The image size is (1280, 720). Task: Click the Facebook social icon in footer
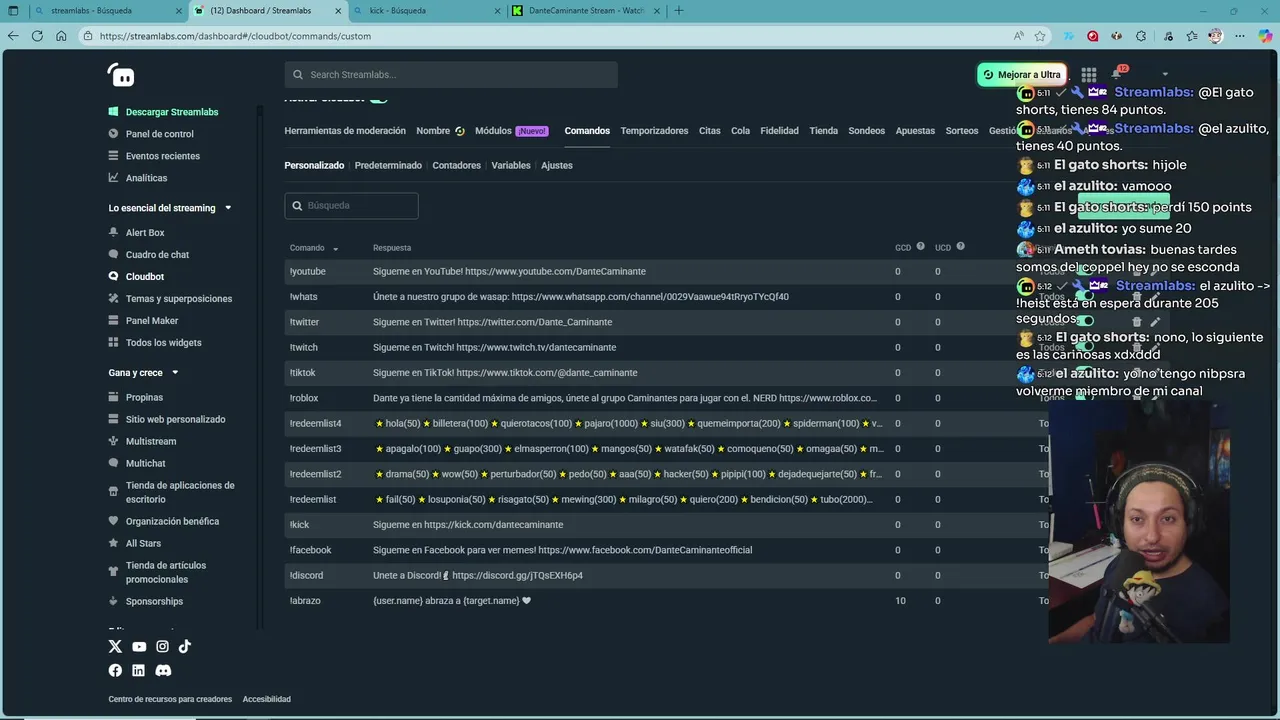(x=115, y=670)
